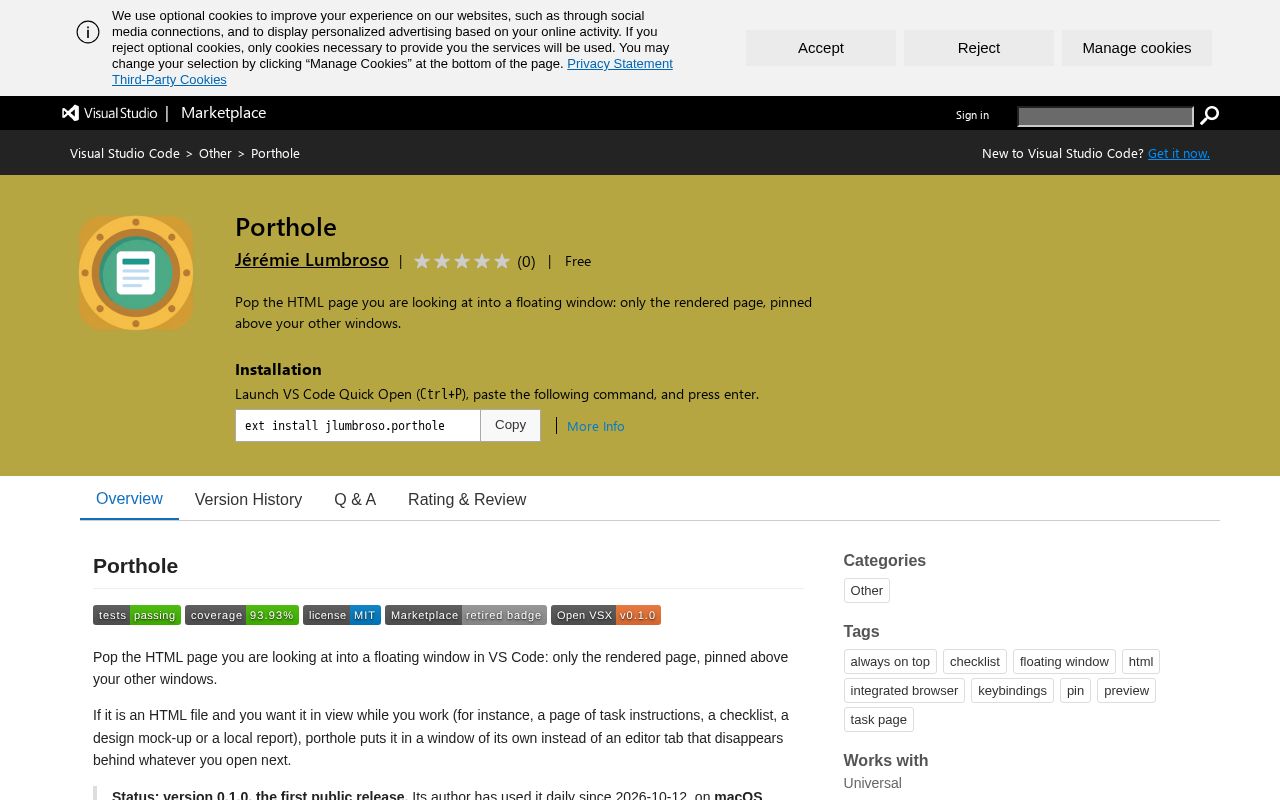
Task: Click the search magnifier icon
Action: [x=1209, y=116]
